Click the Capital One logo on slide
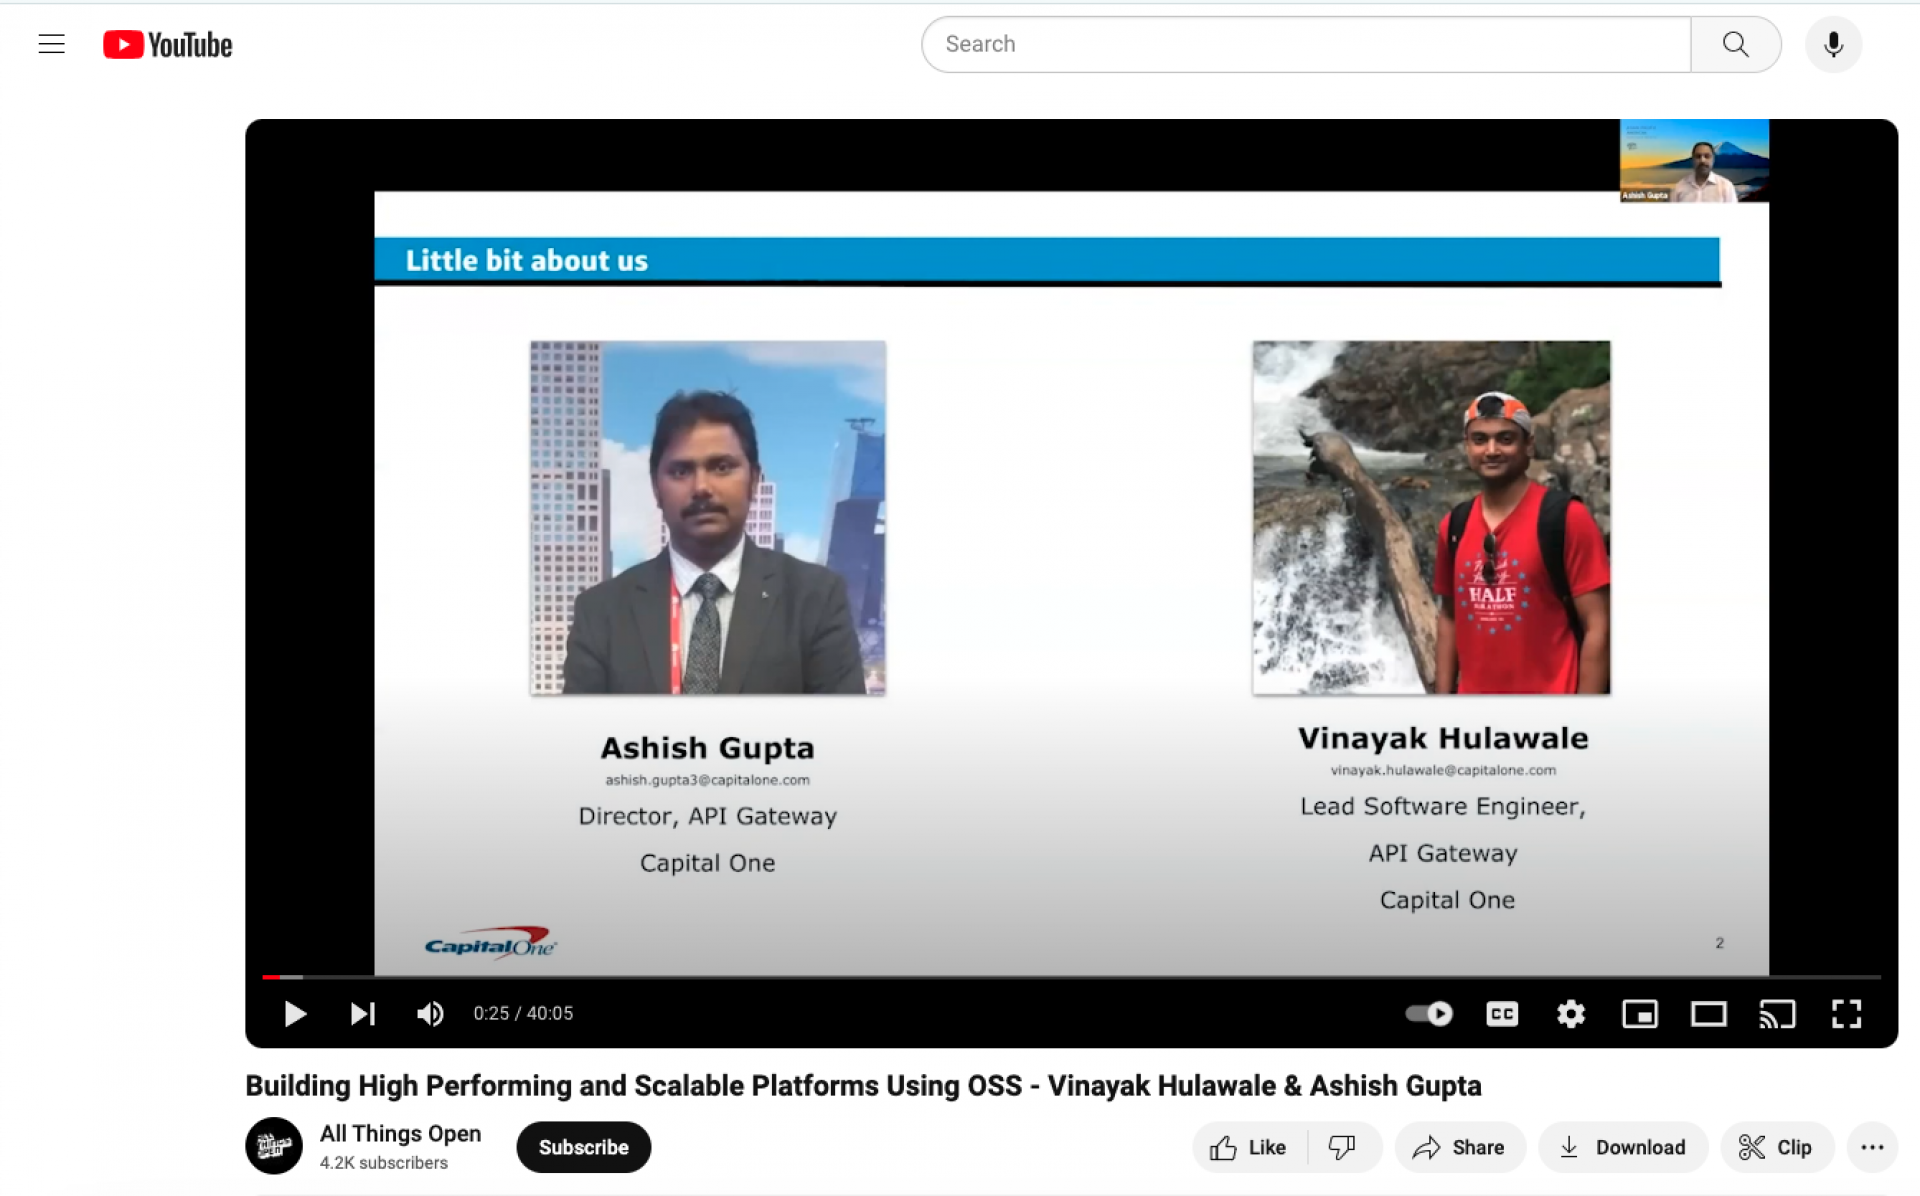 (490, 943)
